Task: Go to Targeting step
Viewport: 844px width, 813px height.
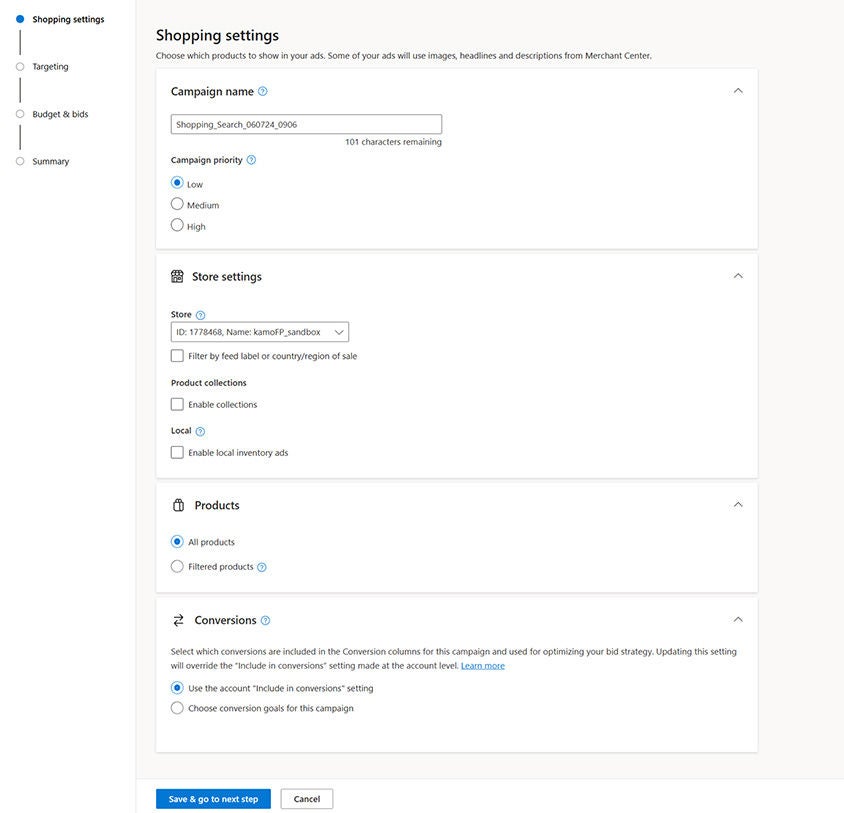Action: [x=50, y=67]
